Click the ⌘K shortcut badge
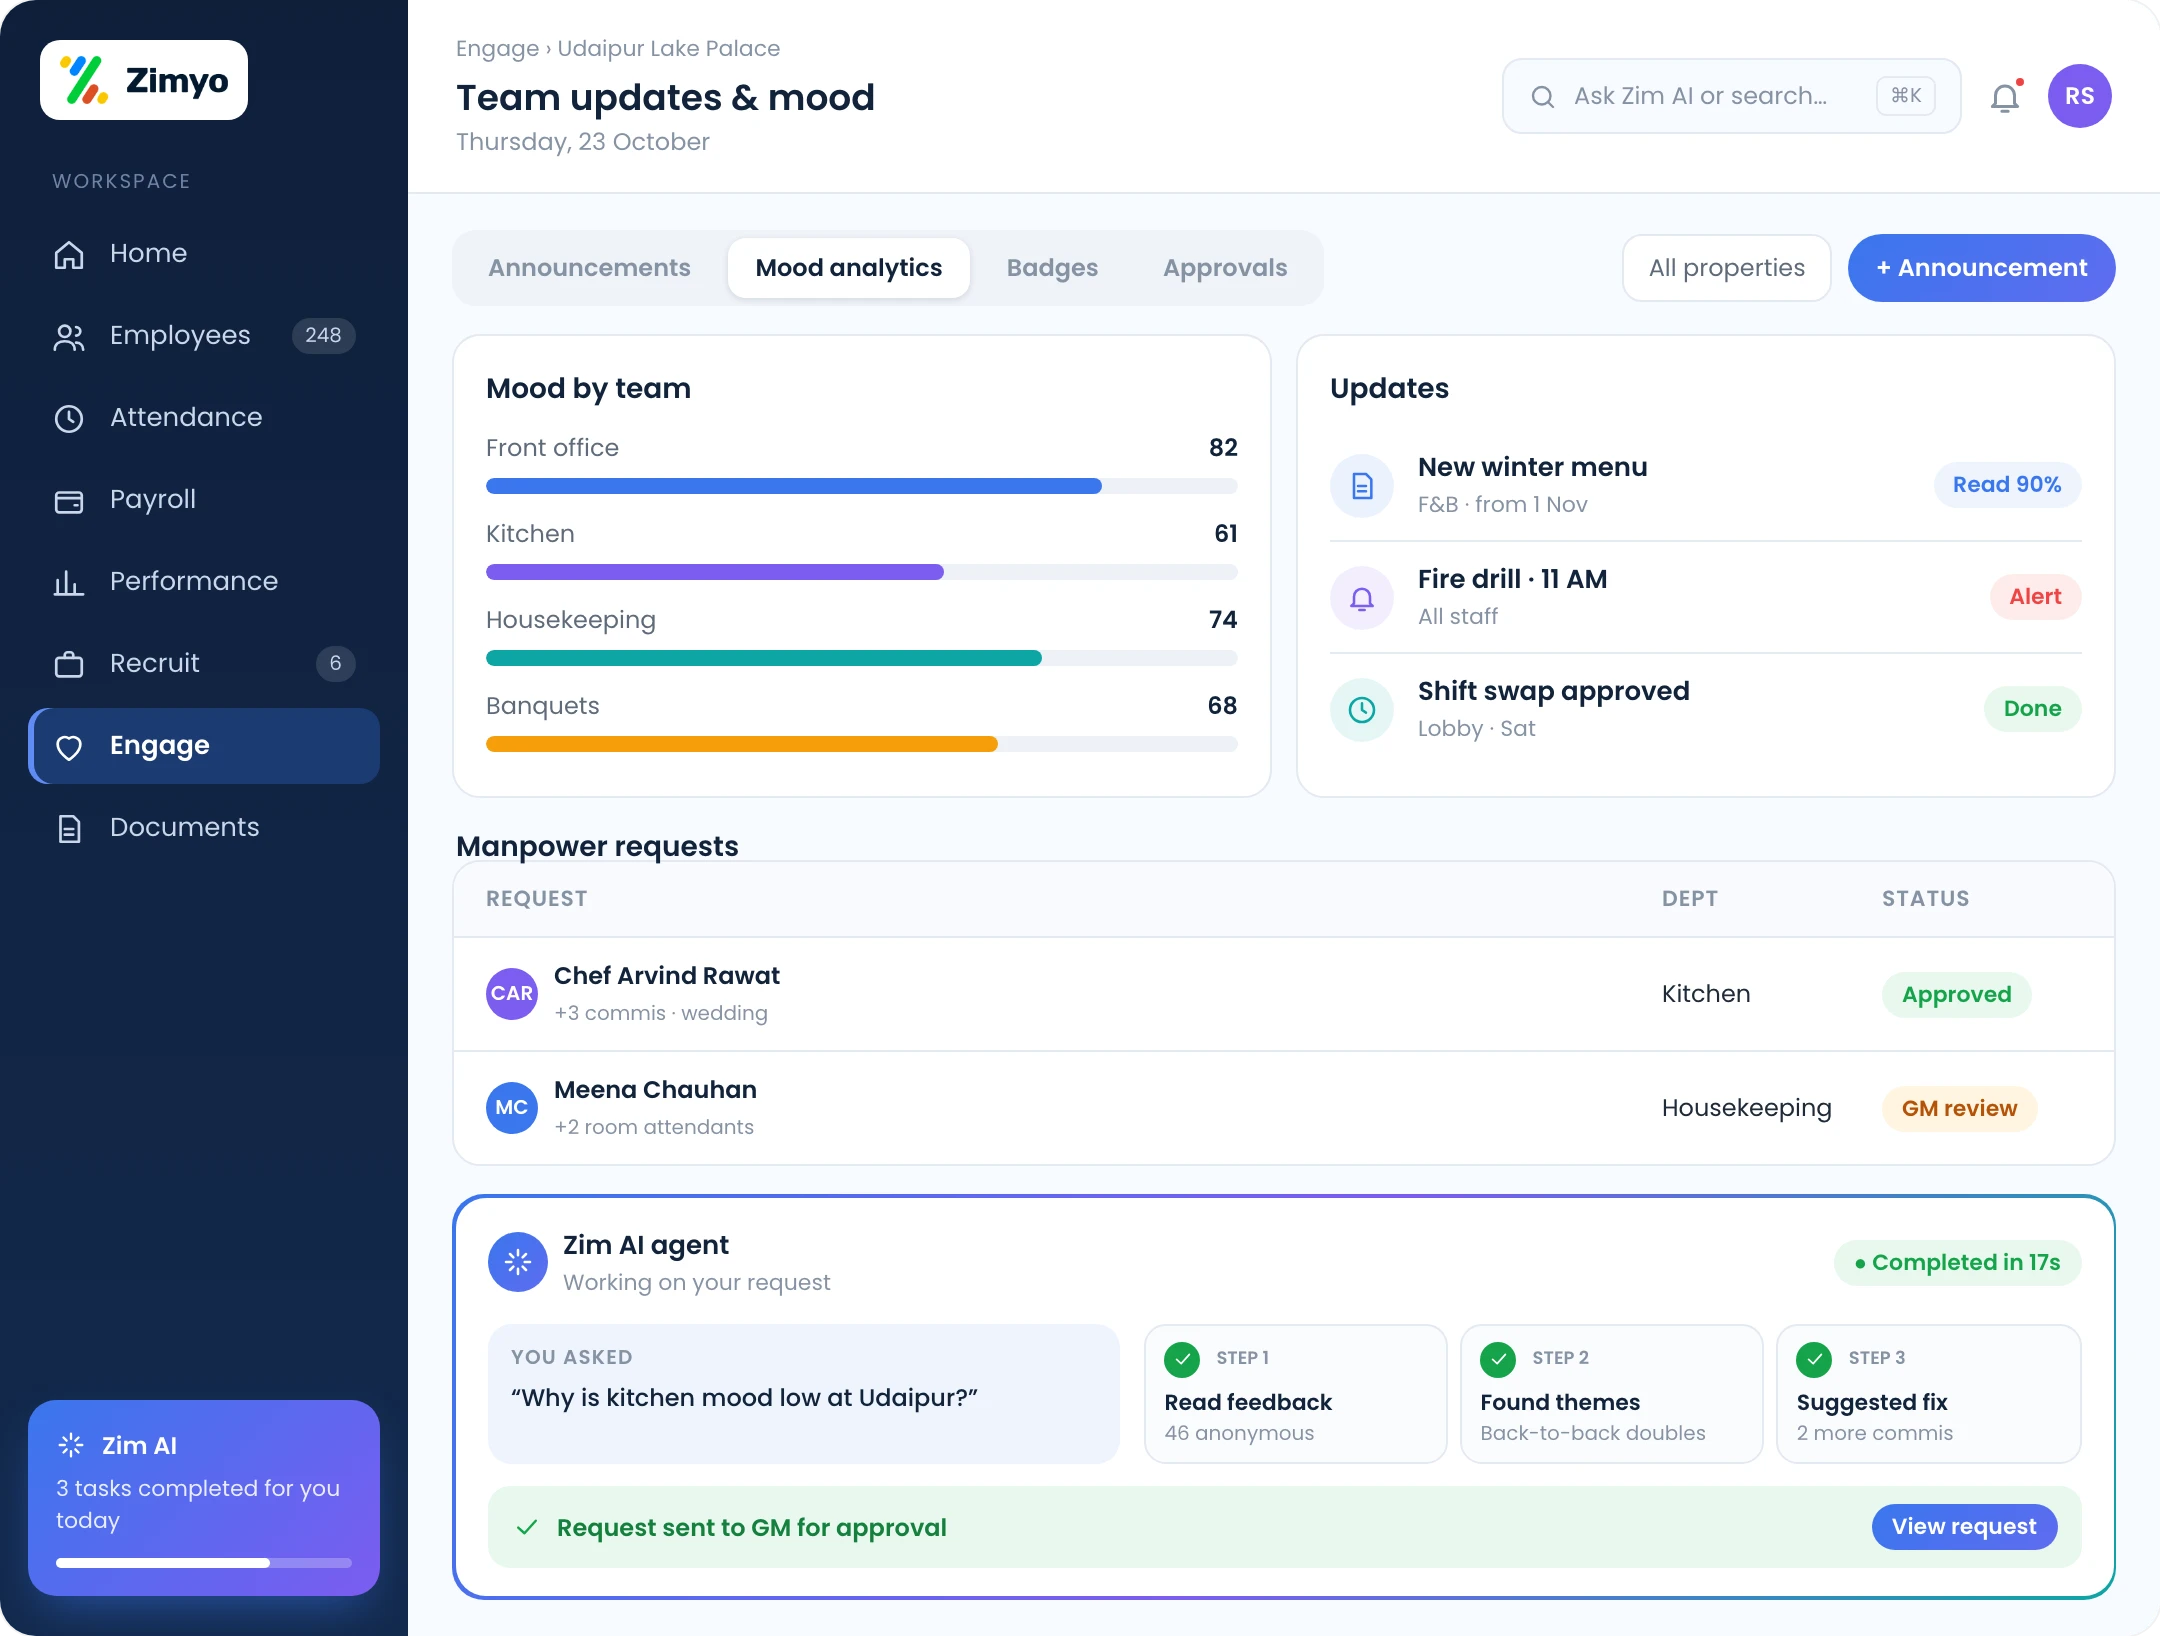 tap(1906, 96)
